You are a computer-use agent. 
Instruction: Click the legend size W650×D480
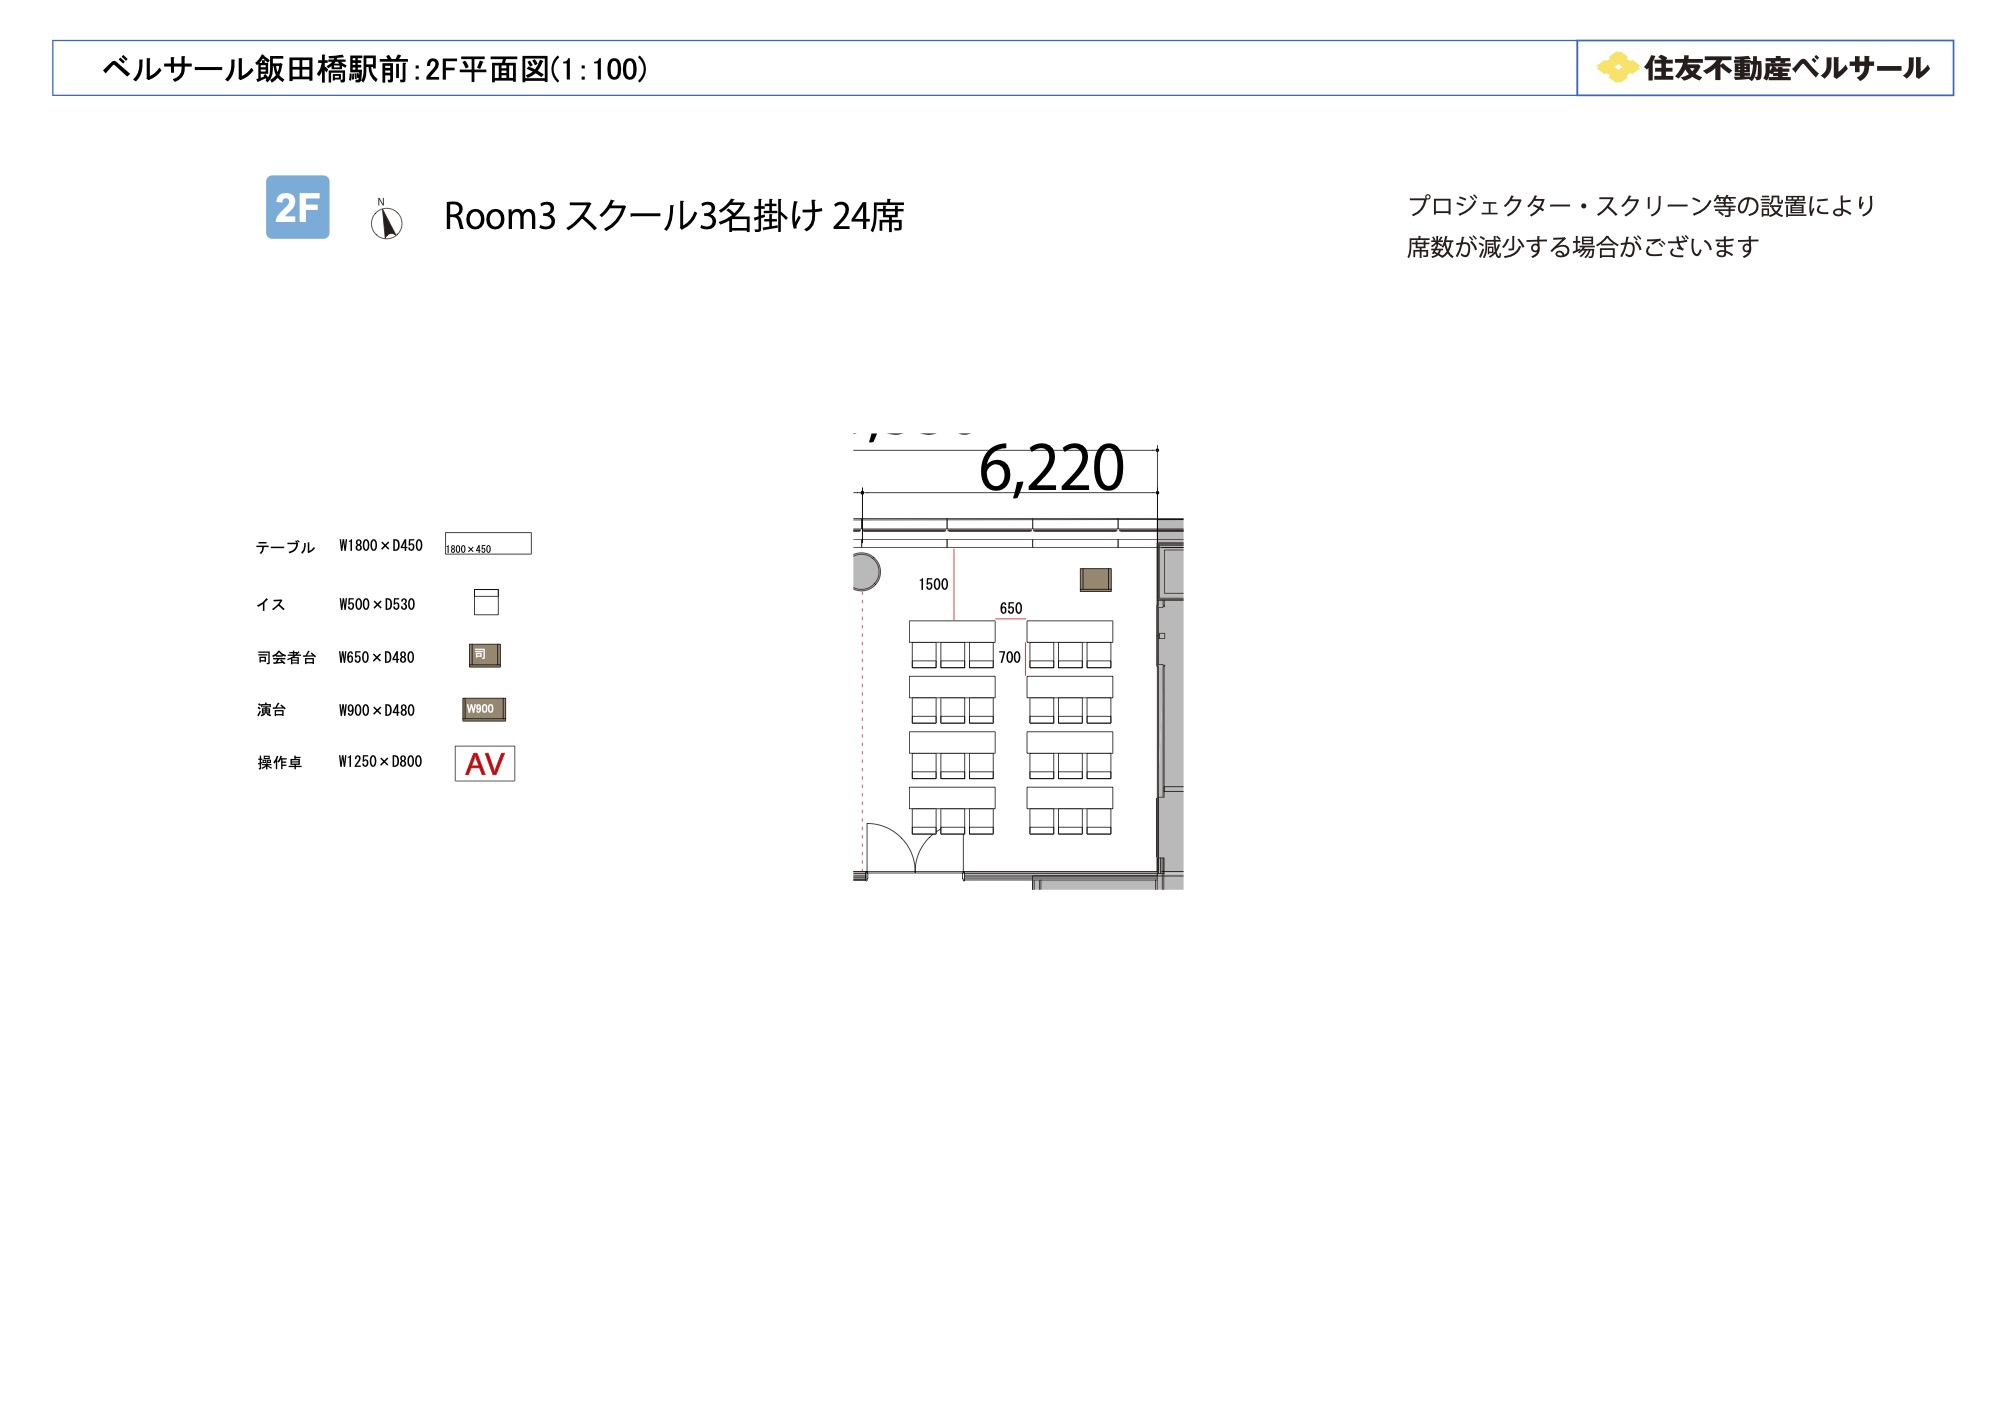coord(376,657)
